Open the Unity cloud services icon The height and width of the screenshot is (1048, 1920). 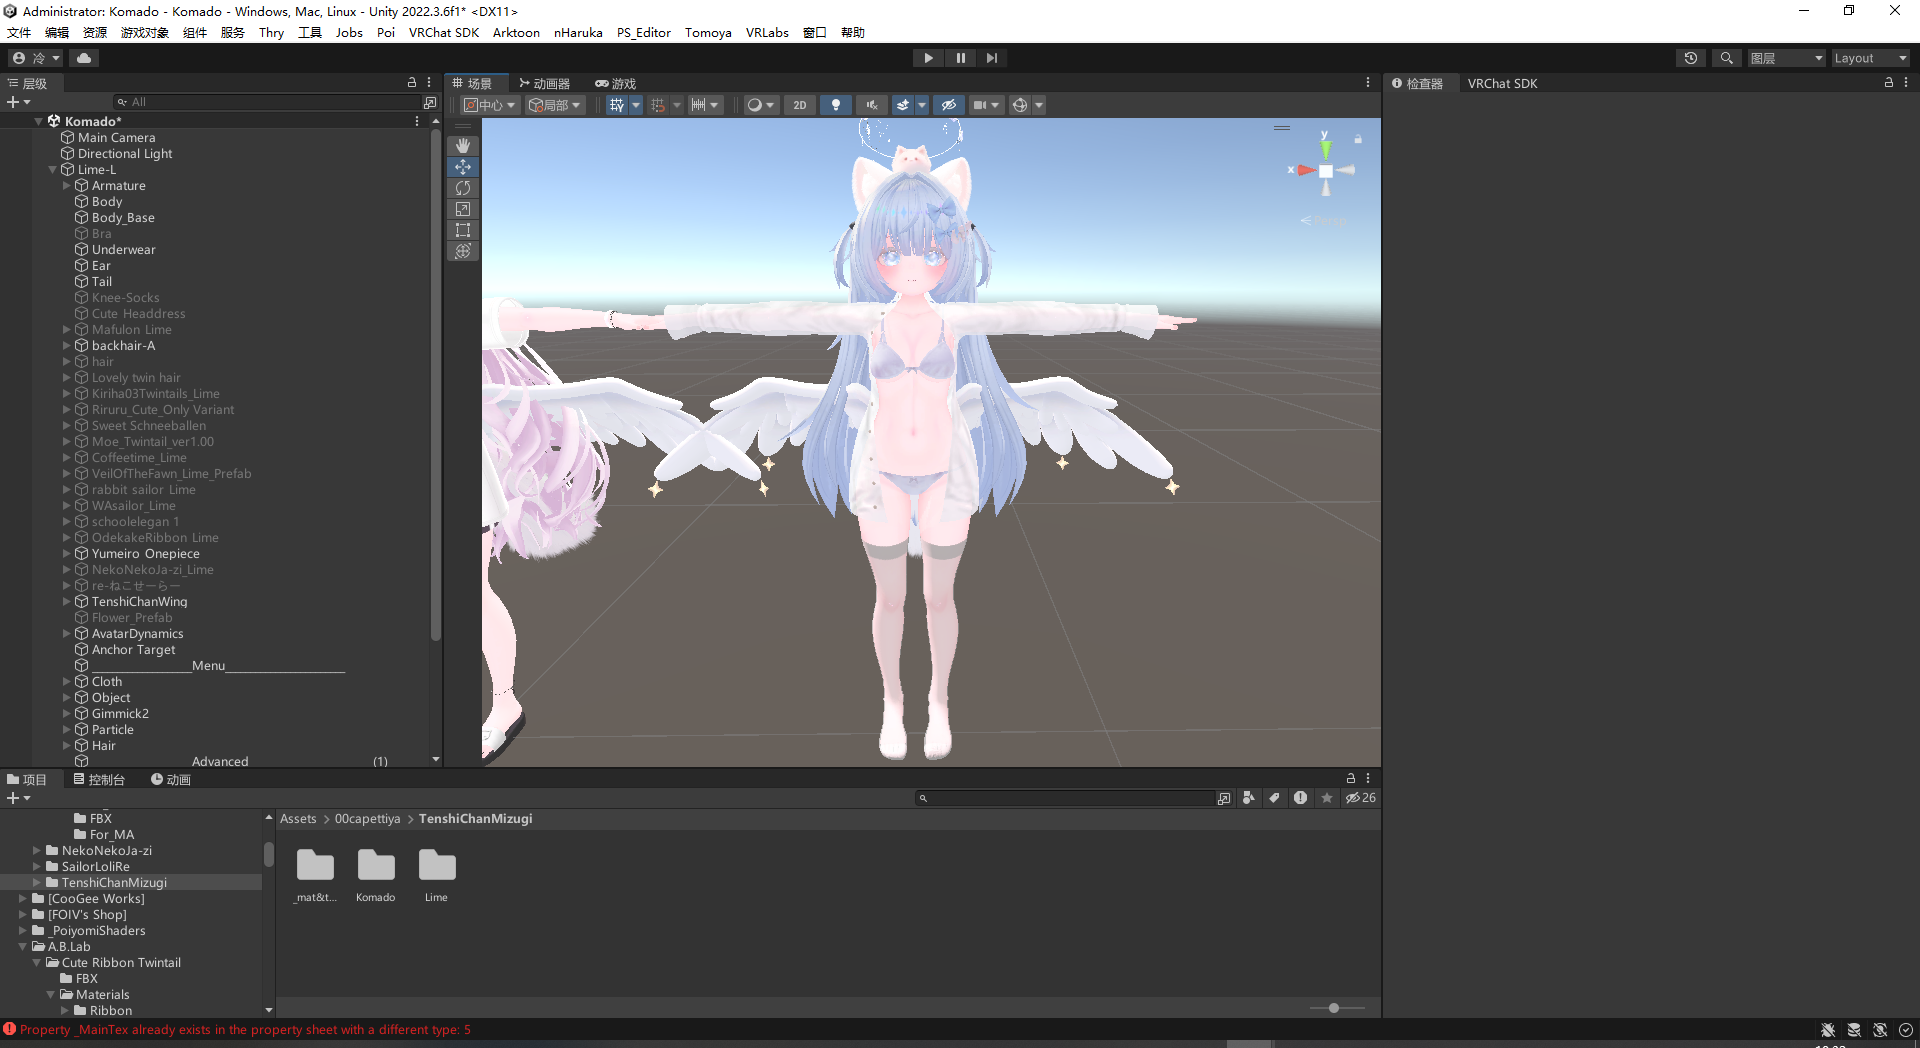click(x=84, y=58)
